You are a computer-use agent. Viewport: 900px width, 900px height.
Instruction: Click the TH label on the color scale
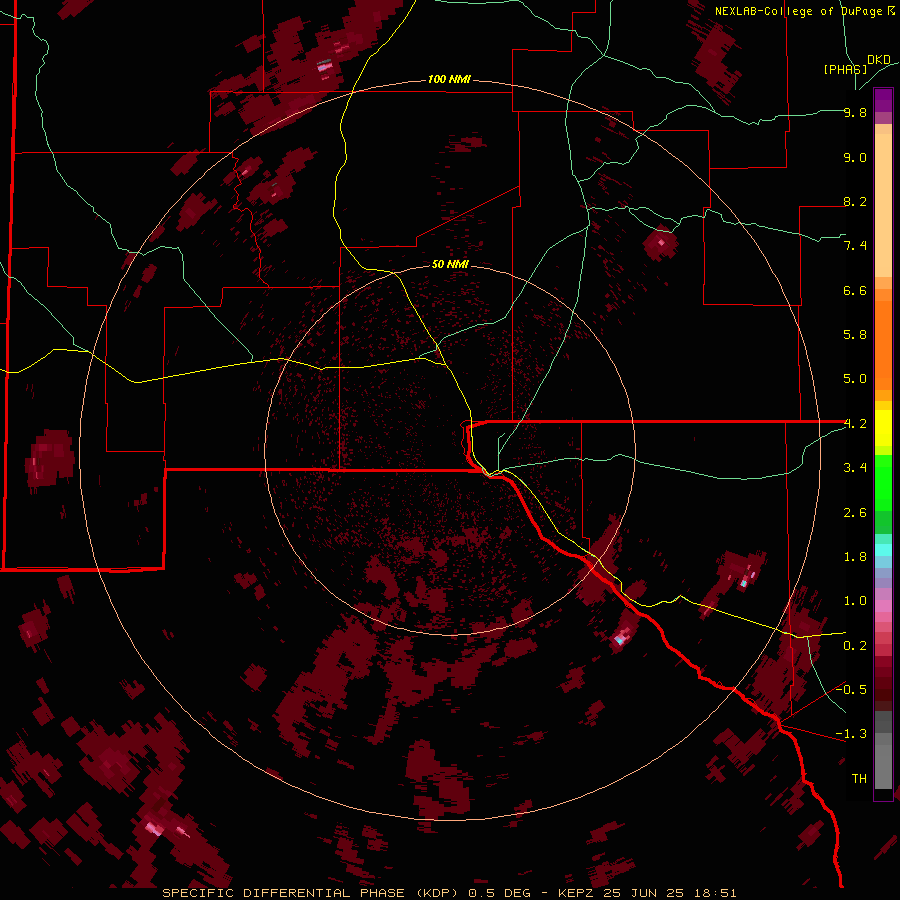click(859, 779)
